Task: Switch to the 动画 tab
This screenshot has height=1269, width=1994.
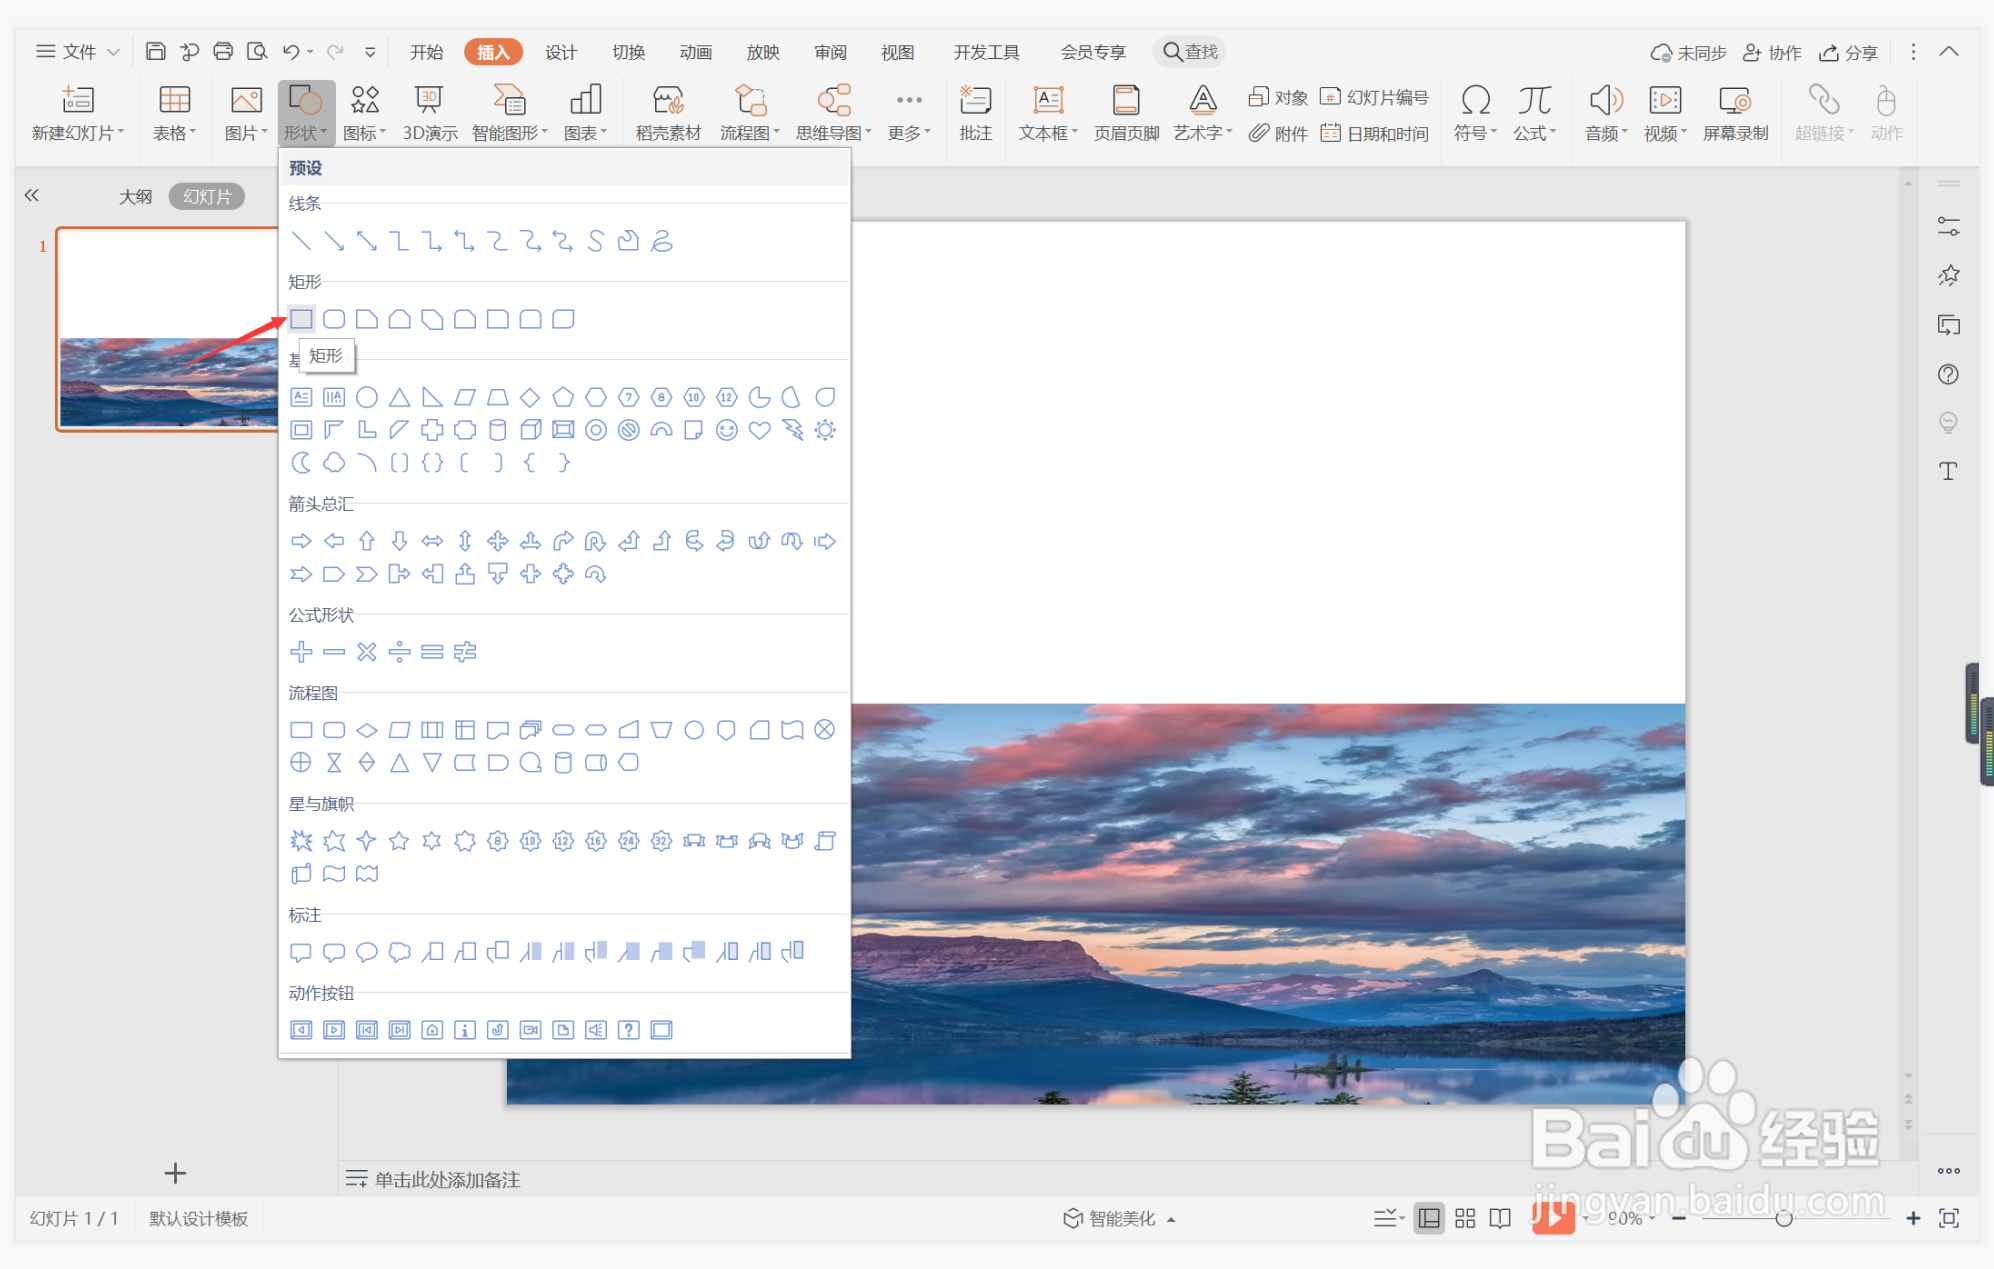Action: coord(695,52)
